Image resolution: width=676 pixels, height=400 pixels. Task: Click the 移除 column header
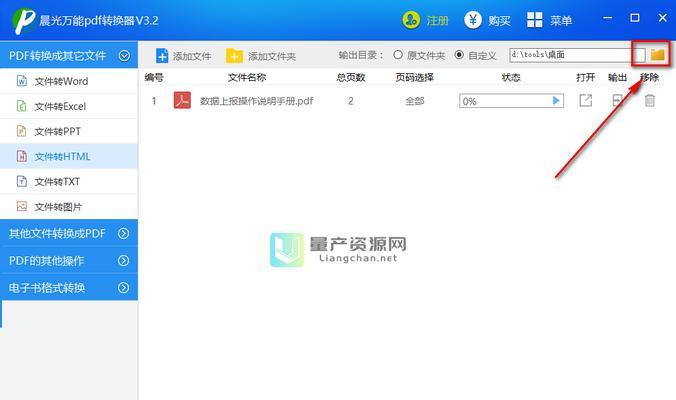tap(650, 78)
